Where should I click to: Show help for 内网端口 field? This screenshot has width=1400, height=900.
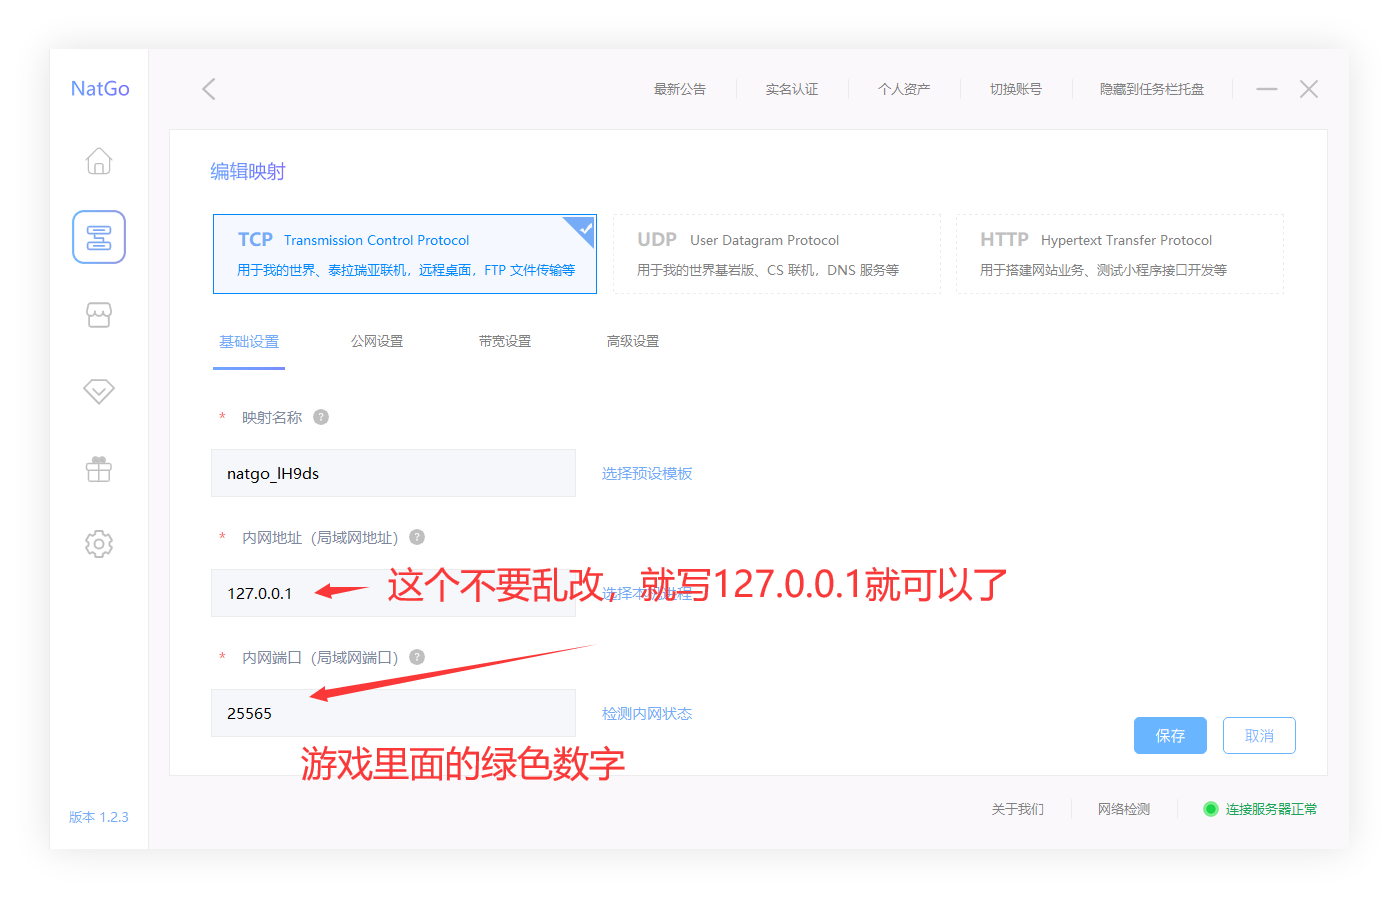417,657
